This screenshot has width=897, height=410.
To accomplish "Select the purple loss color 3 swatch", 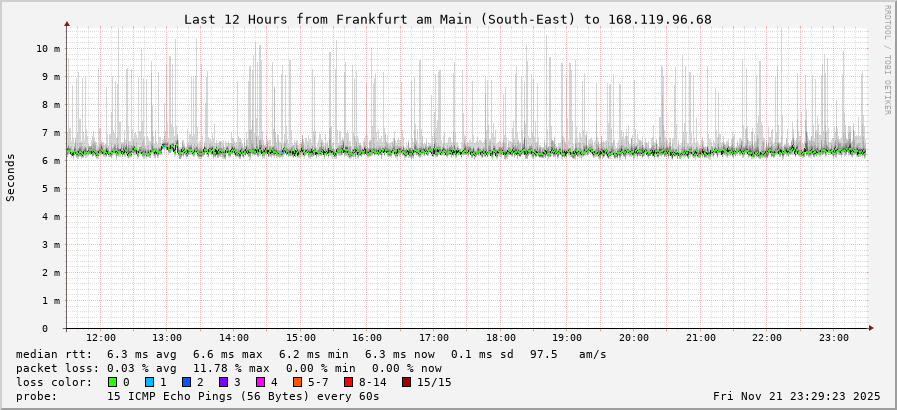I will click(x=224, y=382).
